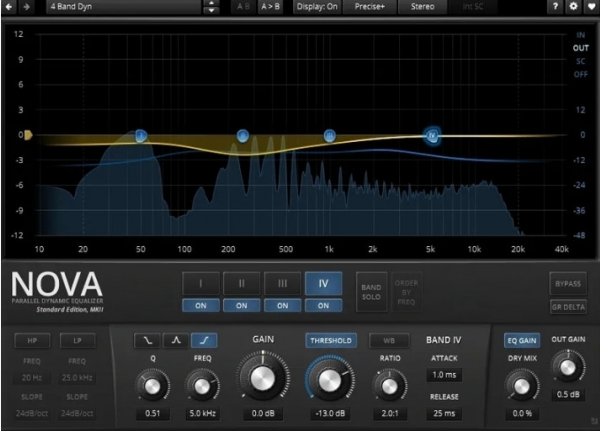The width and height of the screenshot is (600, 431).
Task: Click the previous preset left arrow
Action: click(9, 7)
